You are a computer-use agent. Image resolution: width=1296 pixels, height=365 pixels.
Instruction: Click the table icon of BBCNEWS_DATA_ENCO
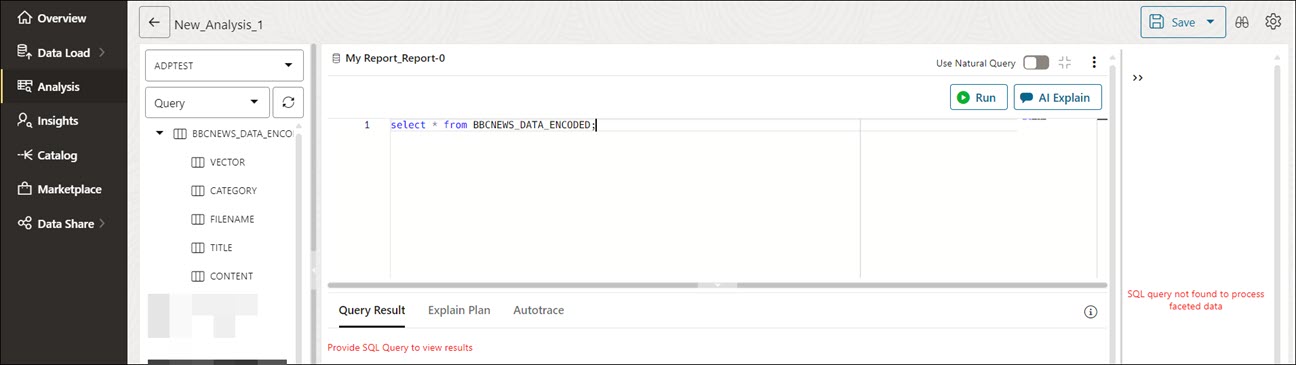(x=180, y=133)
